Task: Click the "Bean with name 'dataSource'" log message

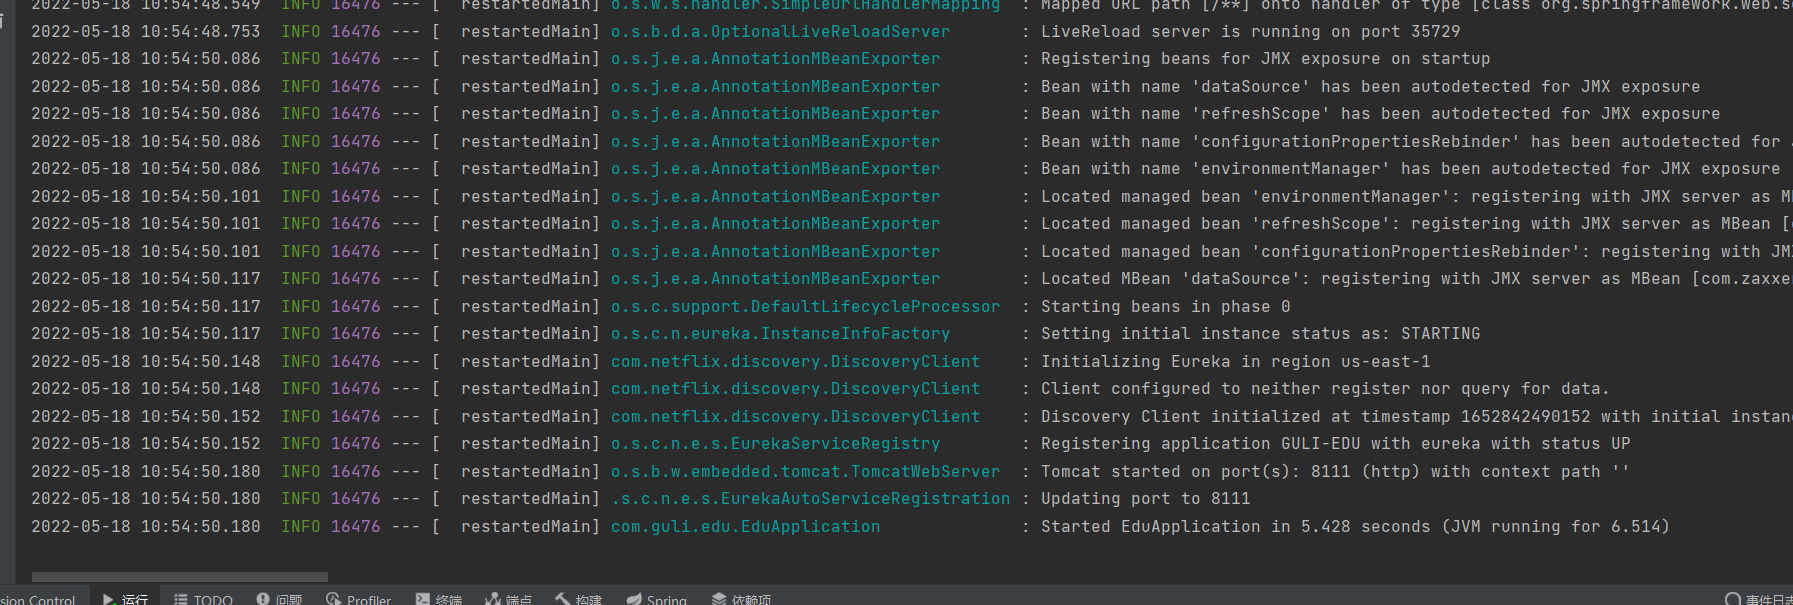Action: (1370, 87)
